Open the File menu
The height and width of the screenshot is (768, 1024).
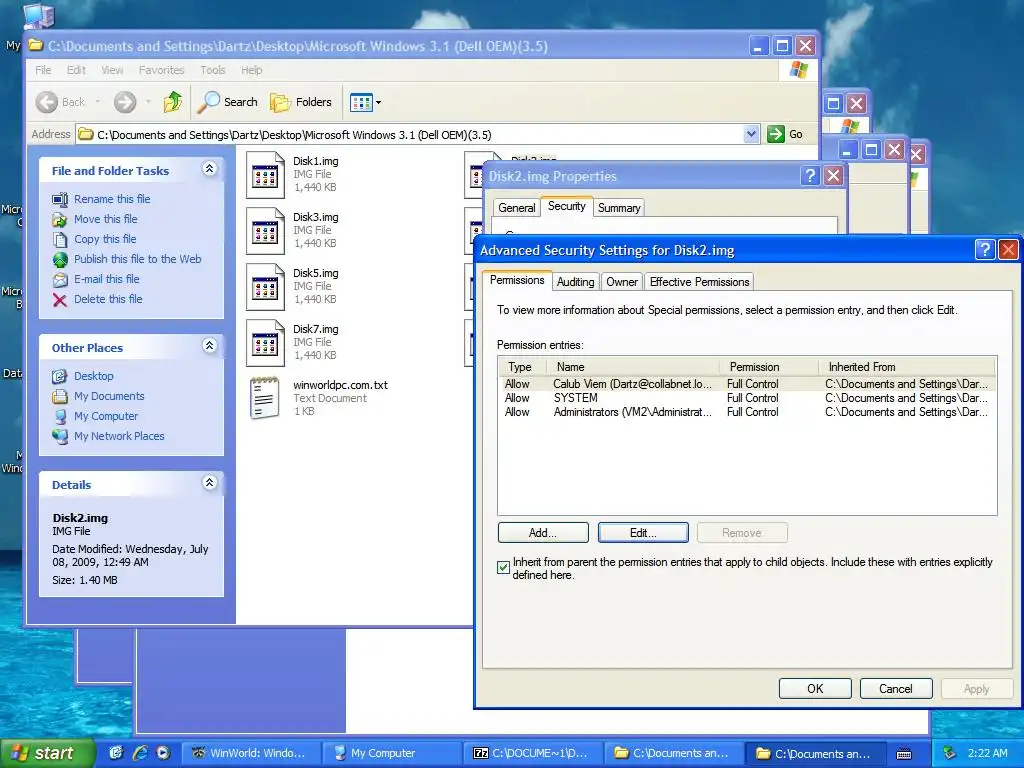[43, 70]
